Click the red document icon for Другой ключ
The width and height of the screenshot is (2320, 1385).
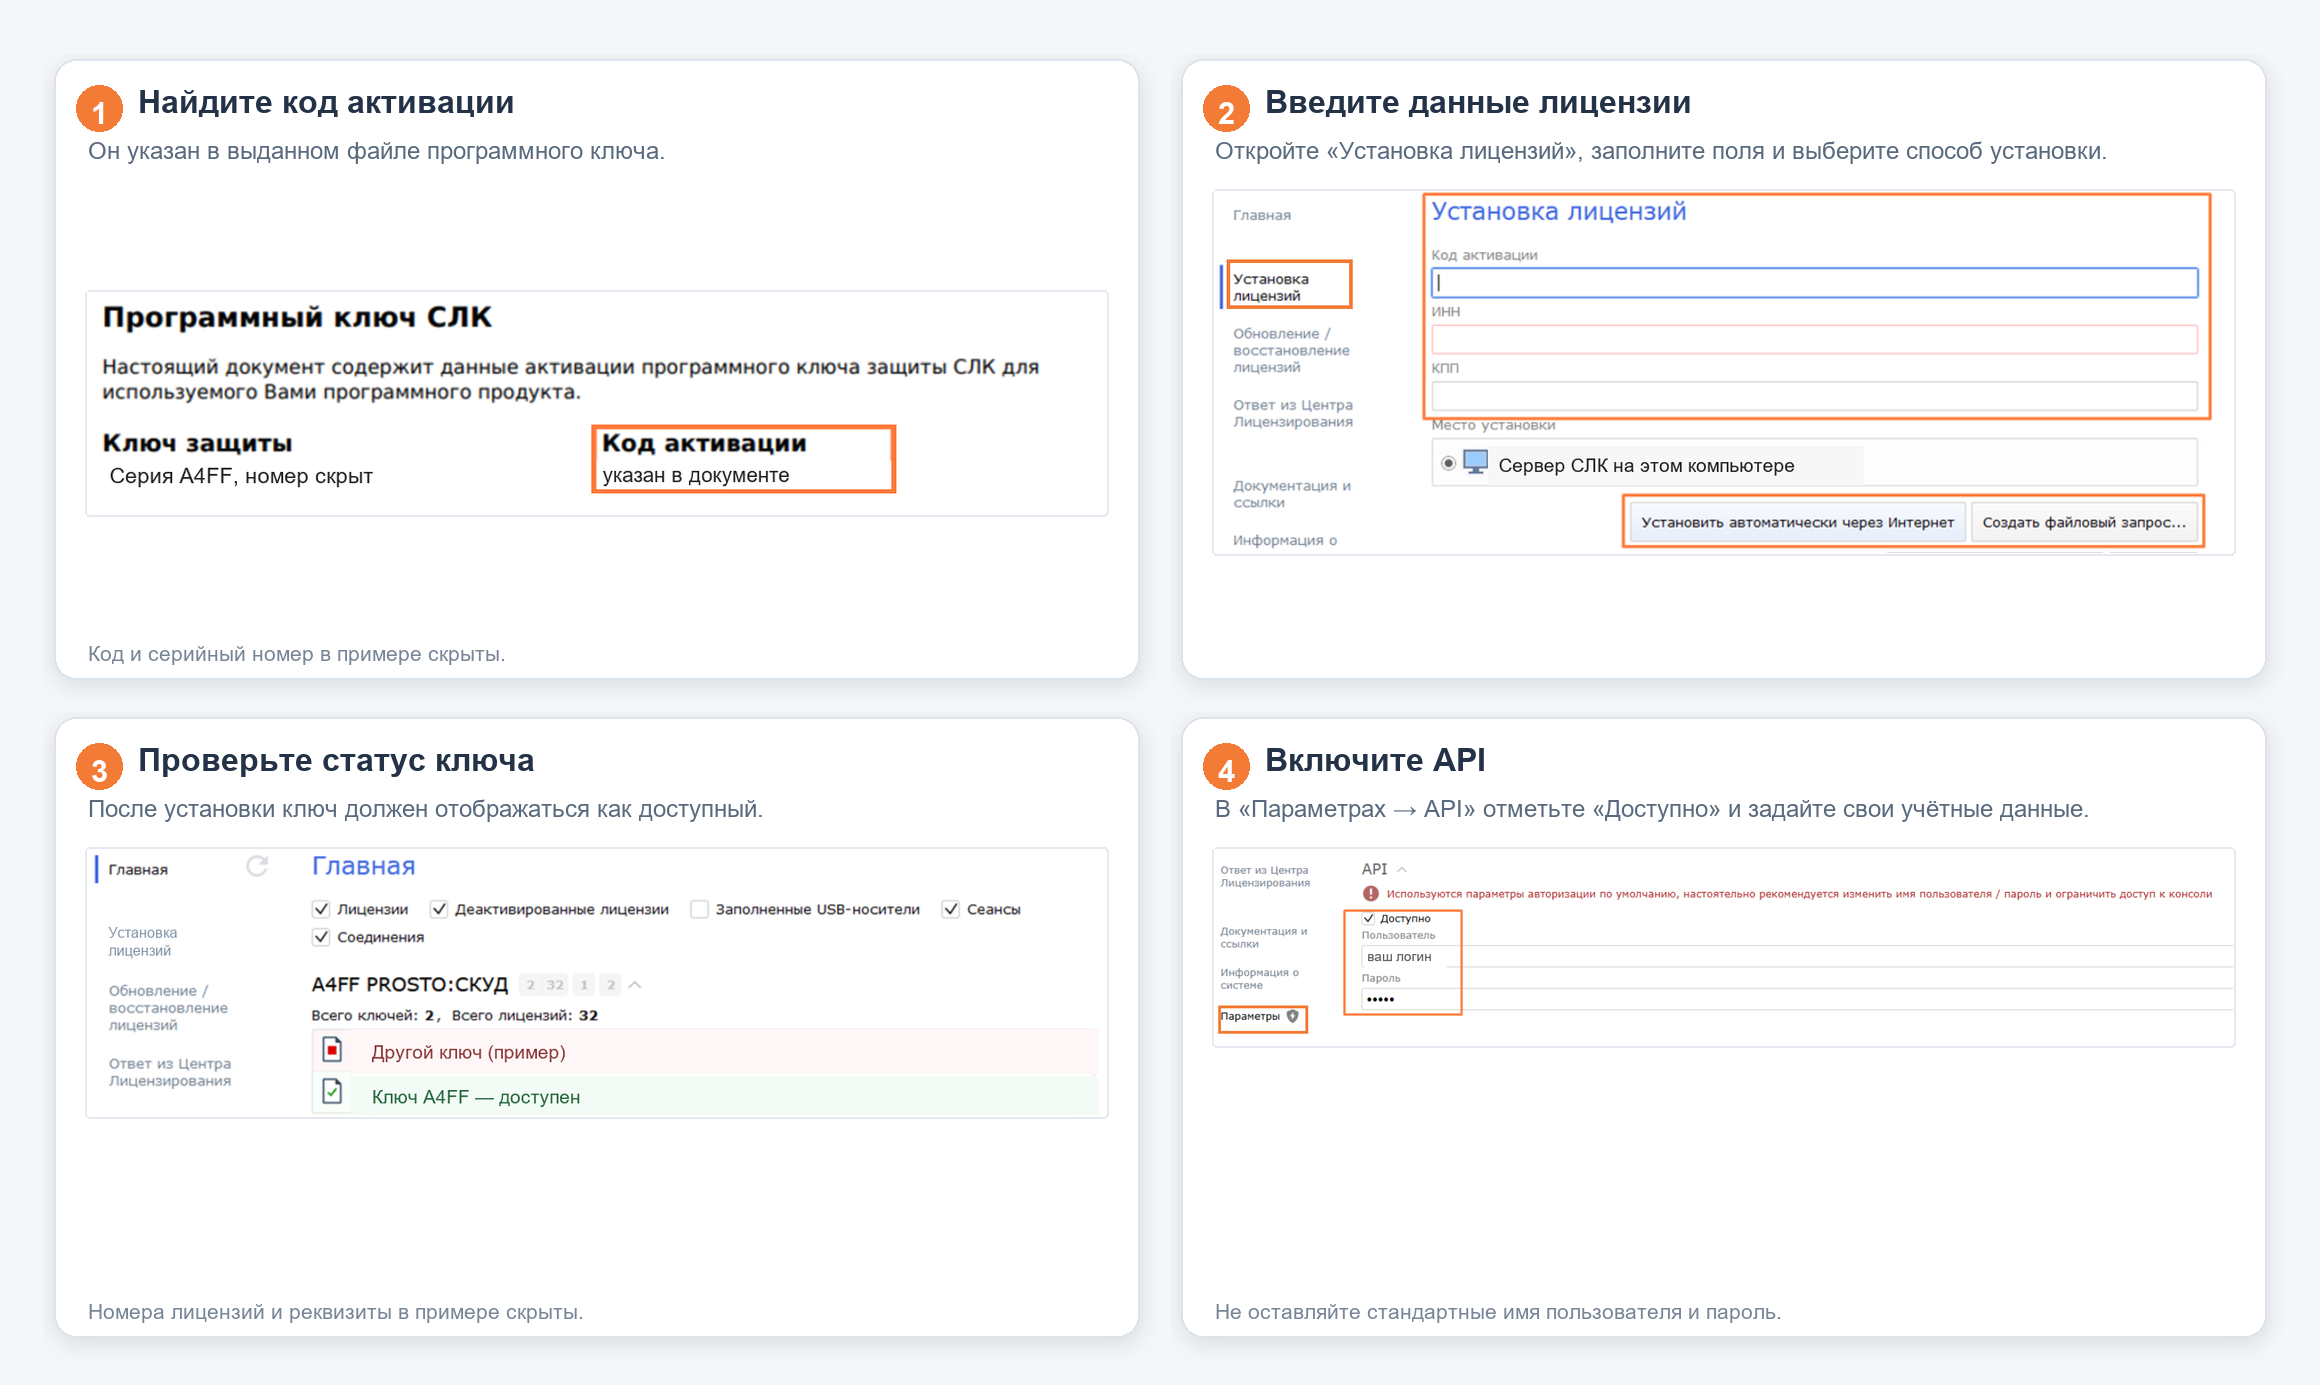(x=333, y=1050)
